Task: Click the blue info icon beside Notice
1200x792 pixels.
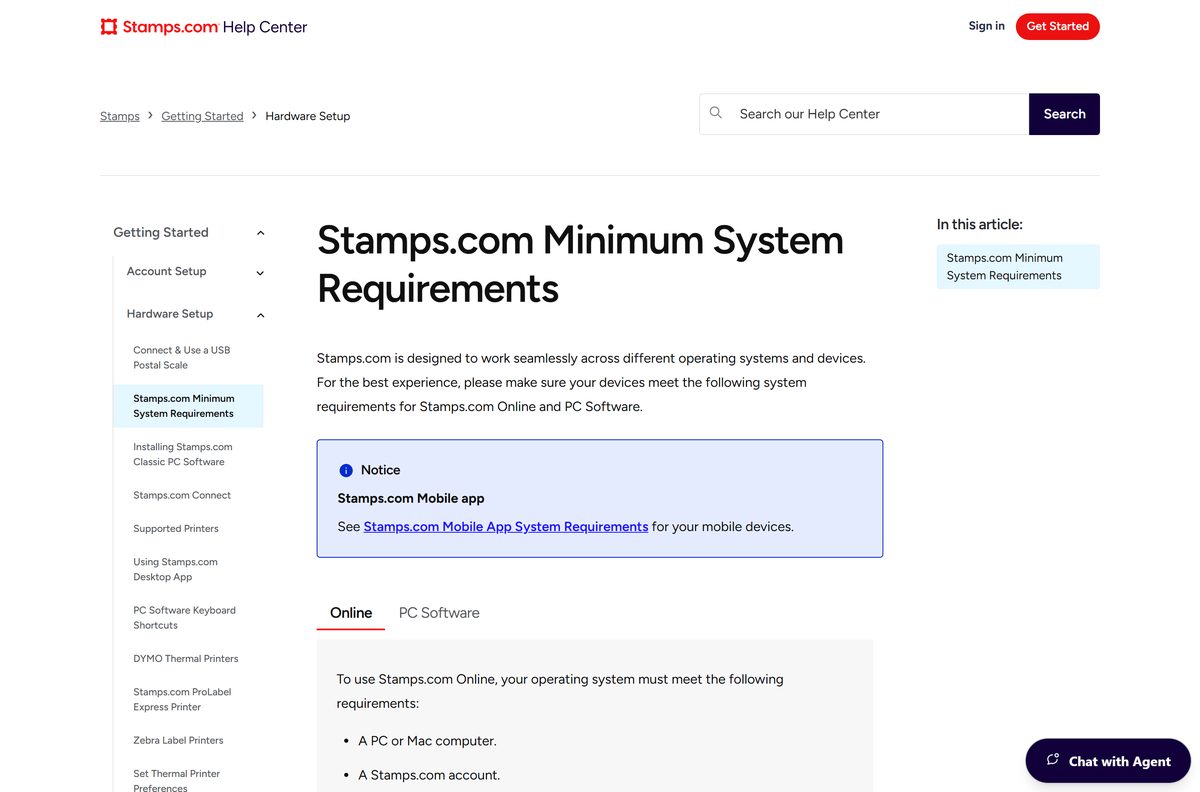Action: pos(346,470)
